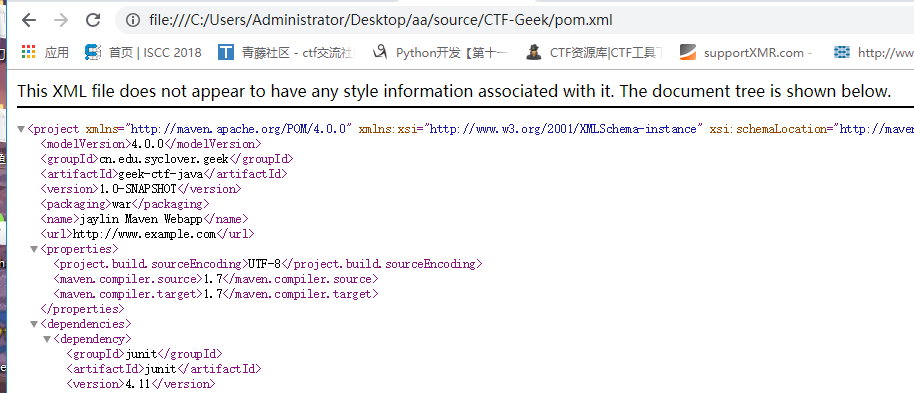This screenshot has height=393, width=914.
Task: Click the xmlns maven.apache.org/POM/4.0.0 attribute
Action: pyautogui.click(x=220, y=129)
